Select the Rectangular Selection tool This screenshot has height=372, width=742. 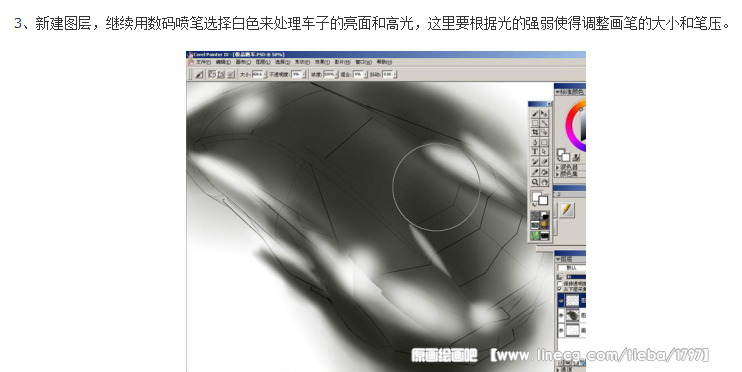pos(535,123)
